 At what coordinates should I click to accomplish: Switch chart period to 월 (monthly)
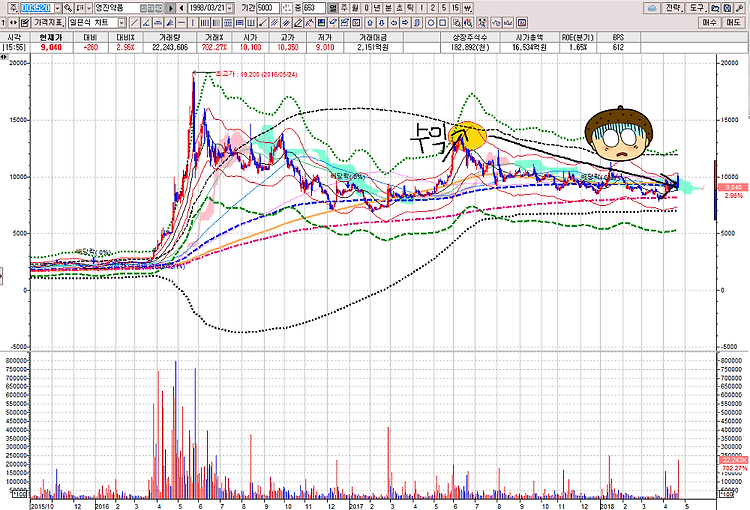click(355, 8)
